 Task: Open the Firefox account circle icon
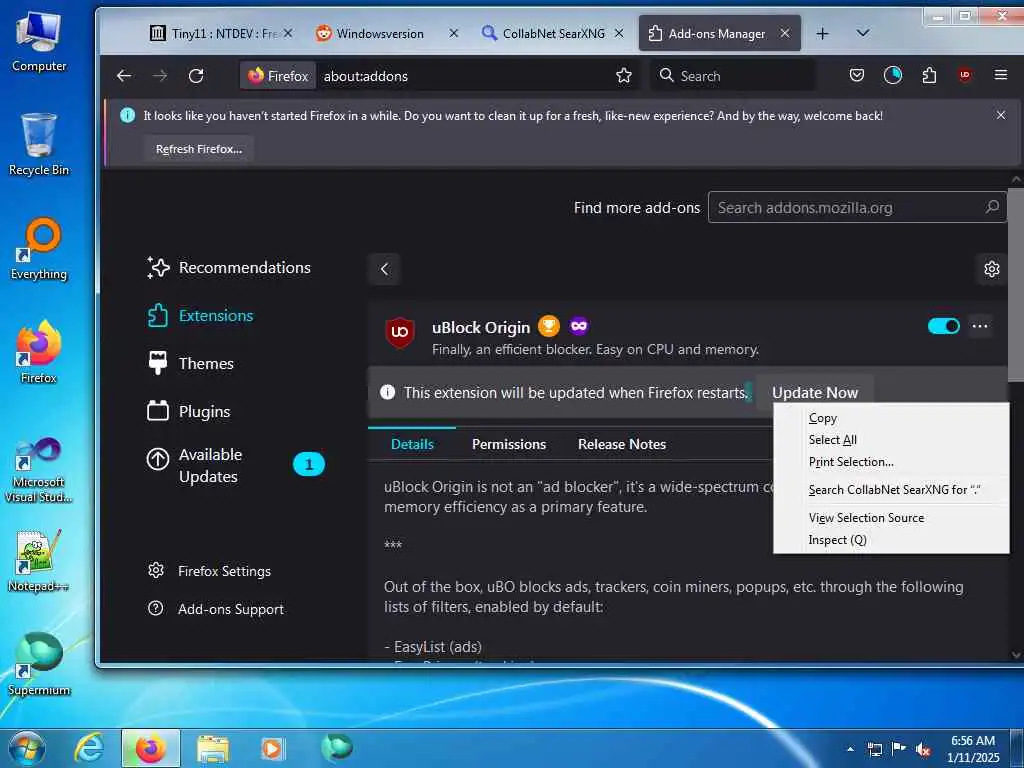point(893,75)
